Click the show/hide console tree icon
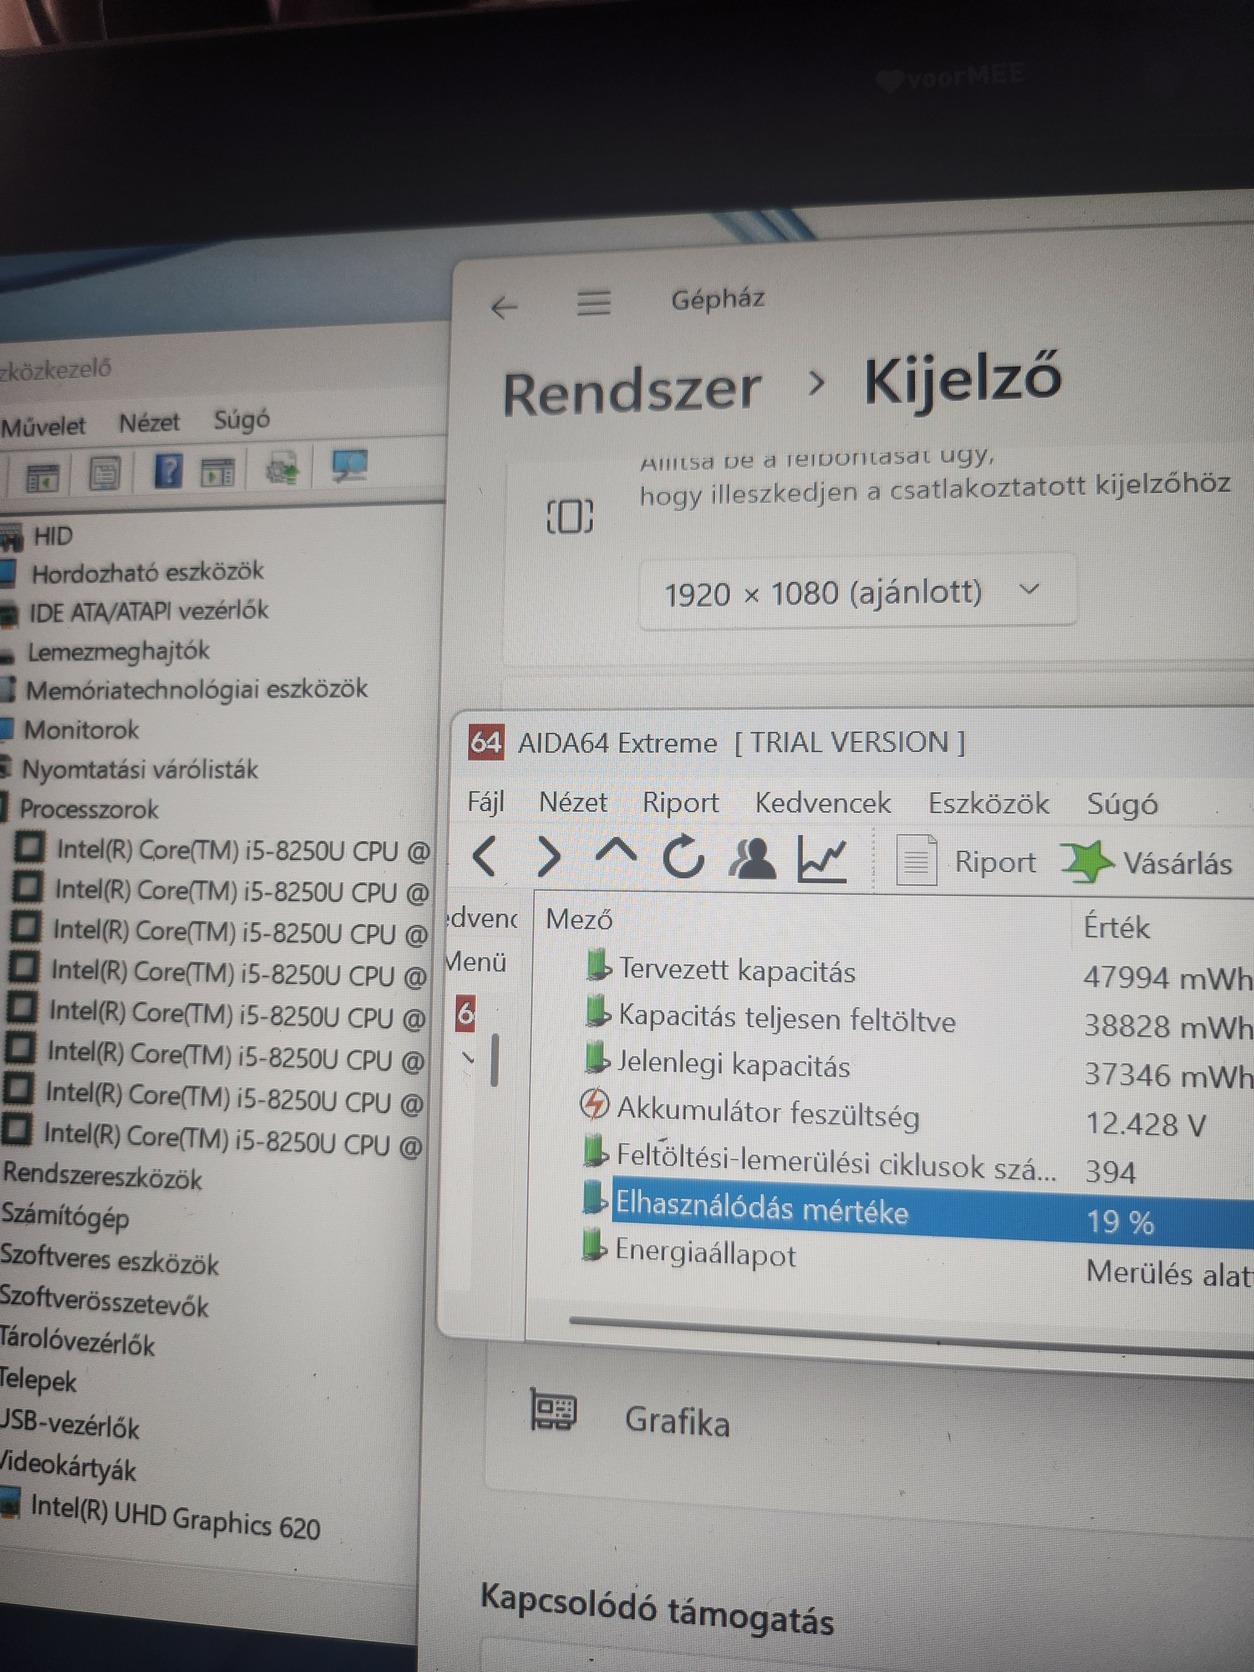The width and height of the screenshot is (1254, 1672). click(42, 478)
